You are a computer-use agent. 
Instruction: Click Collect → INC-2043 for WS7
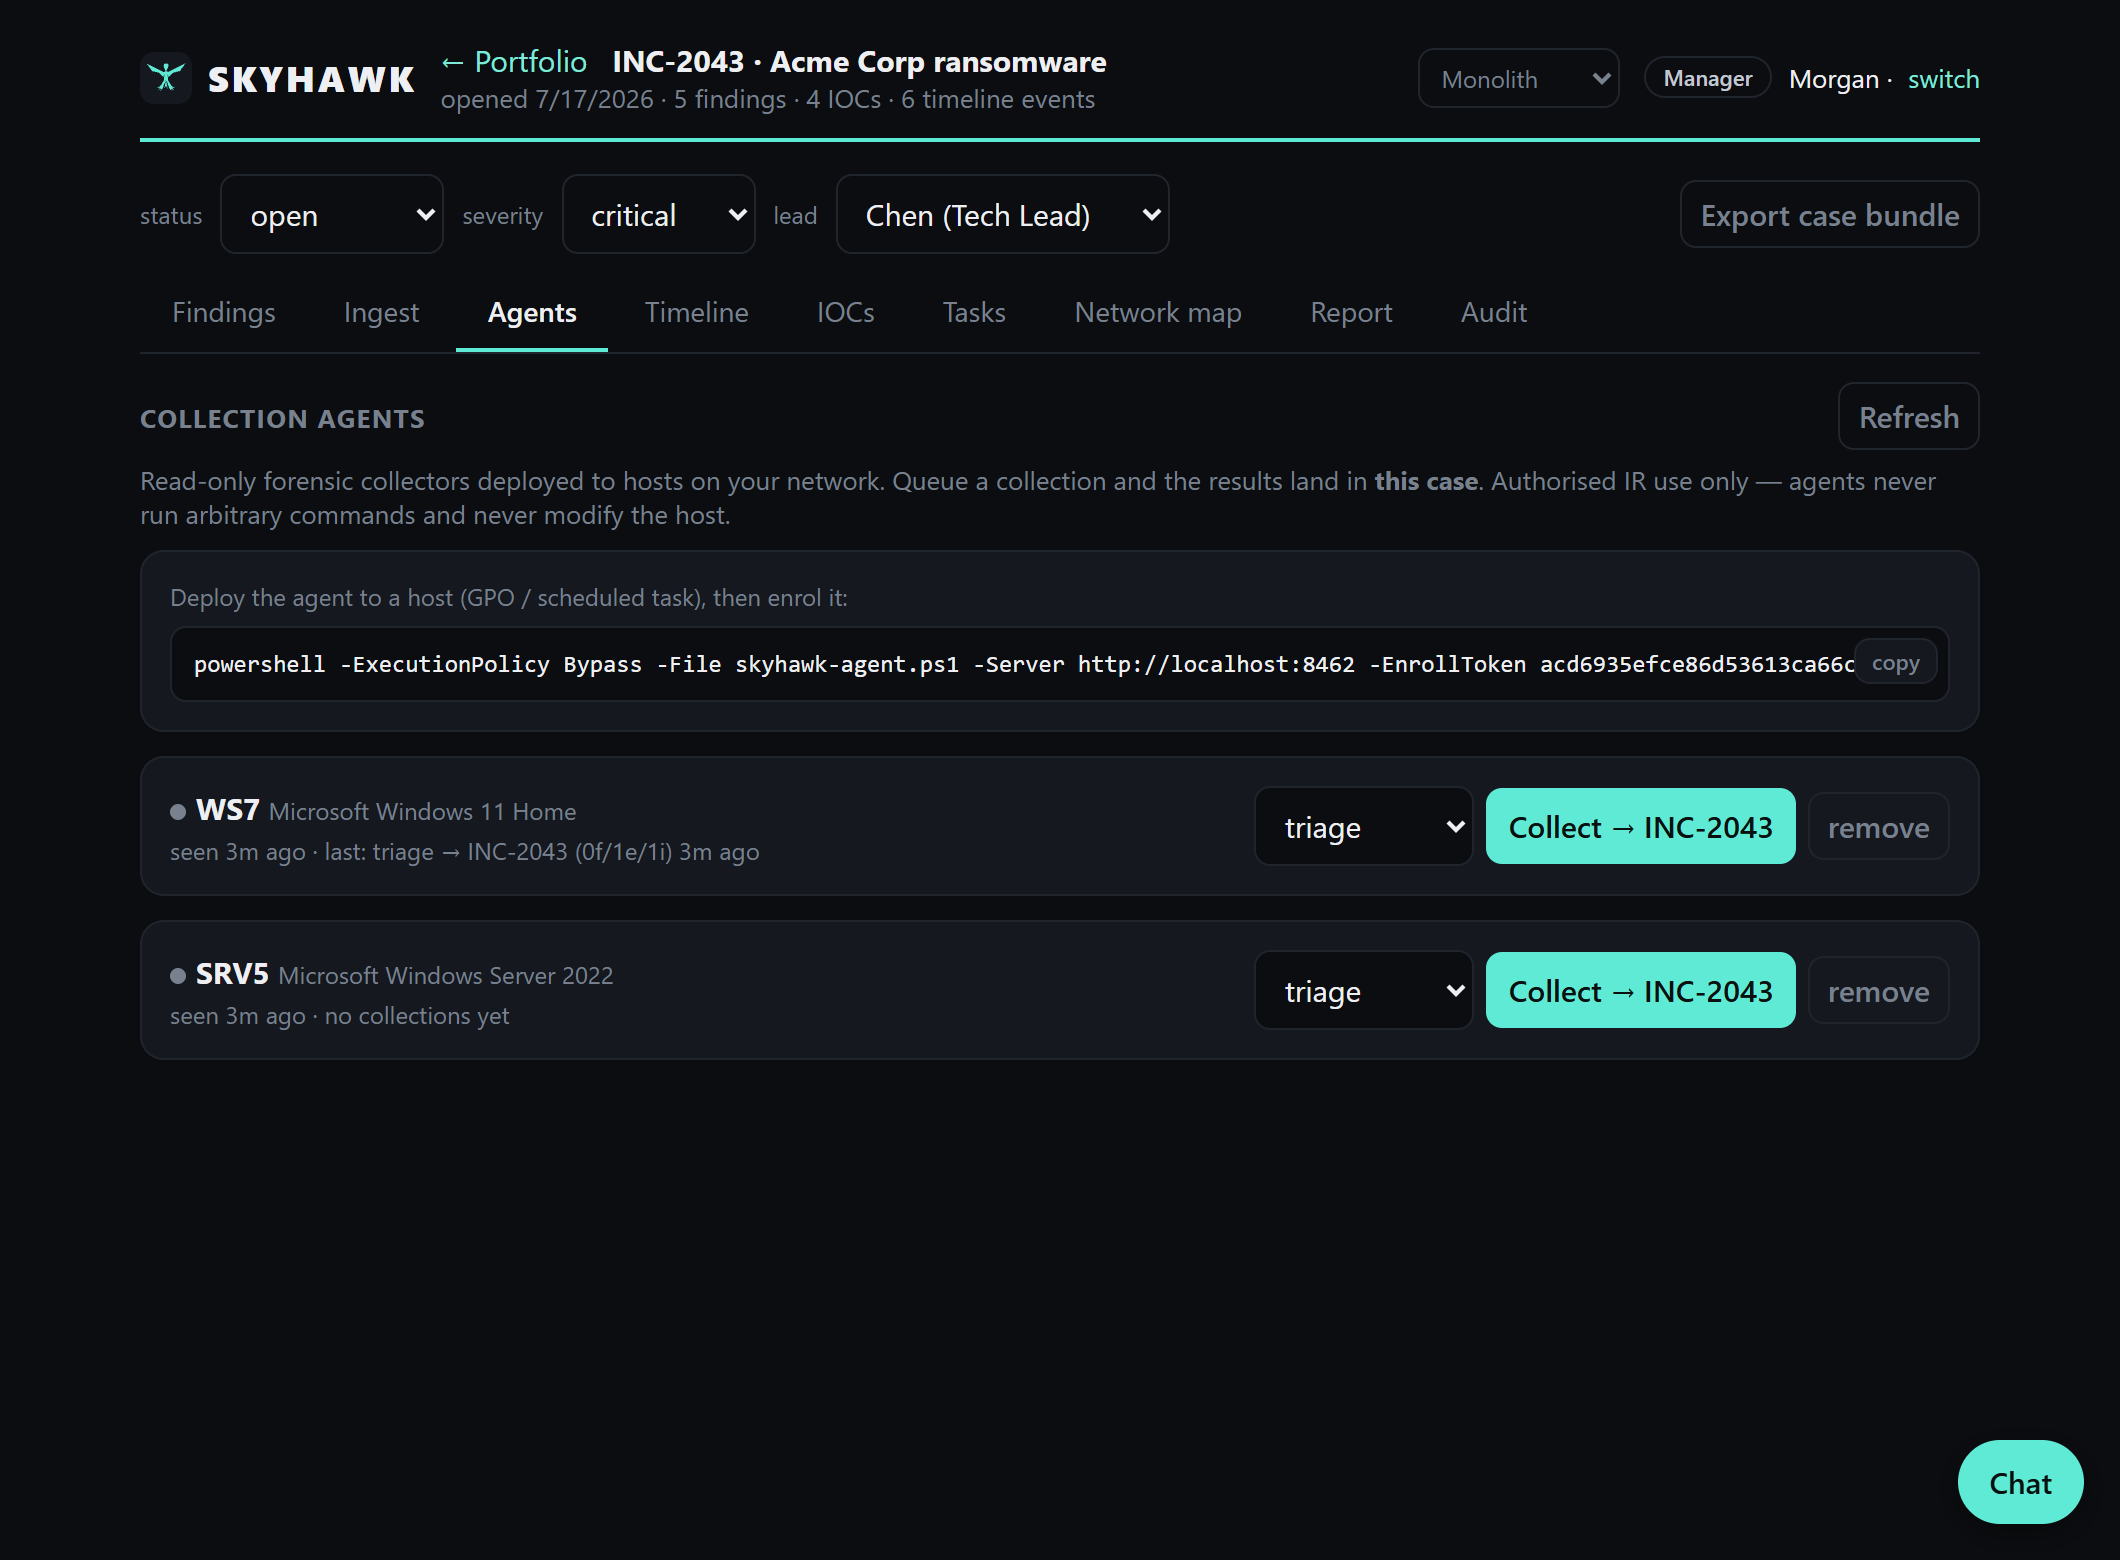[1640, 827]
